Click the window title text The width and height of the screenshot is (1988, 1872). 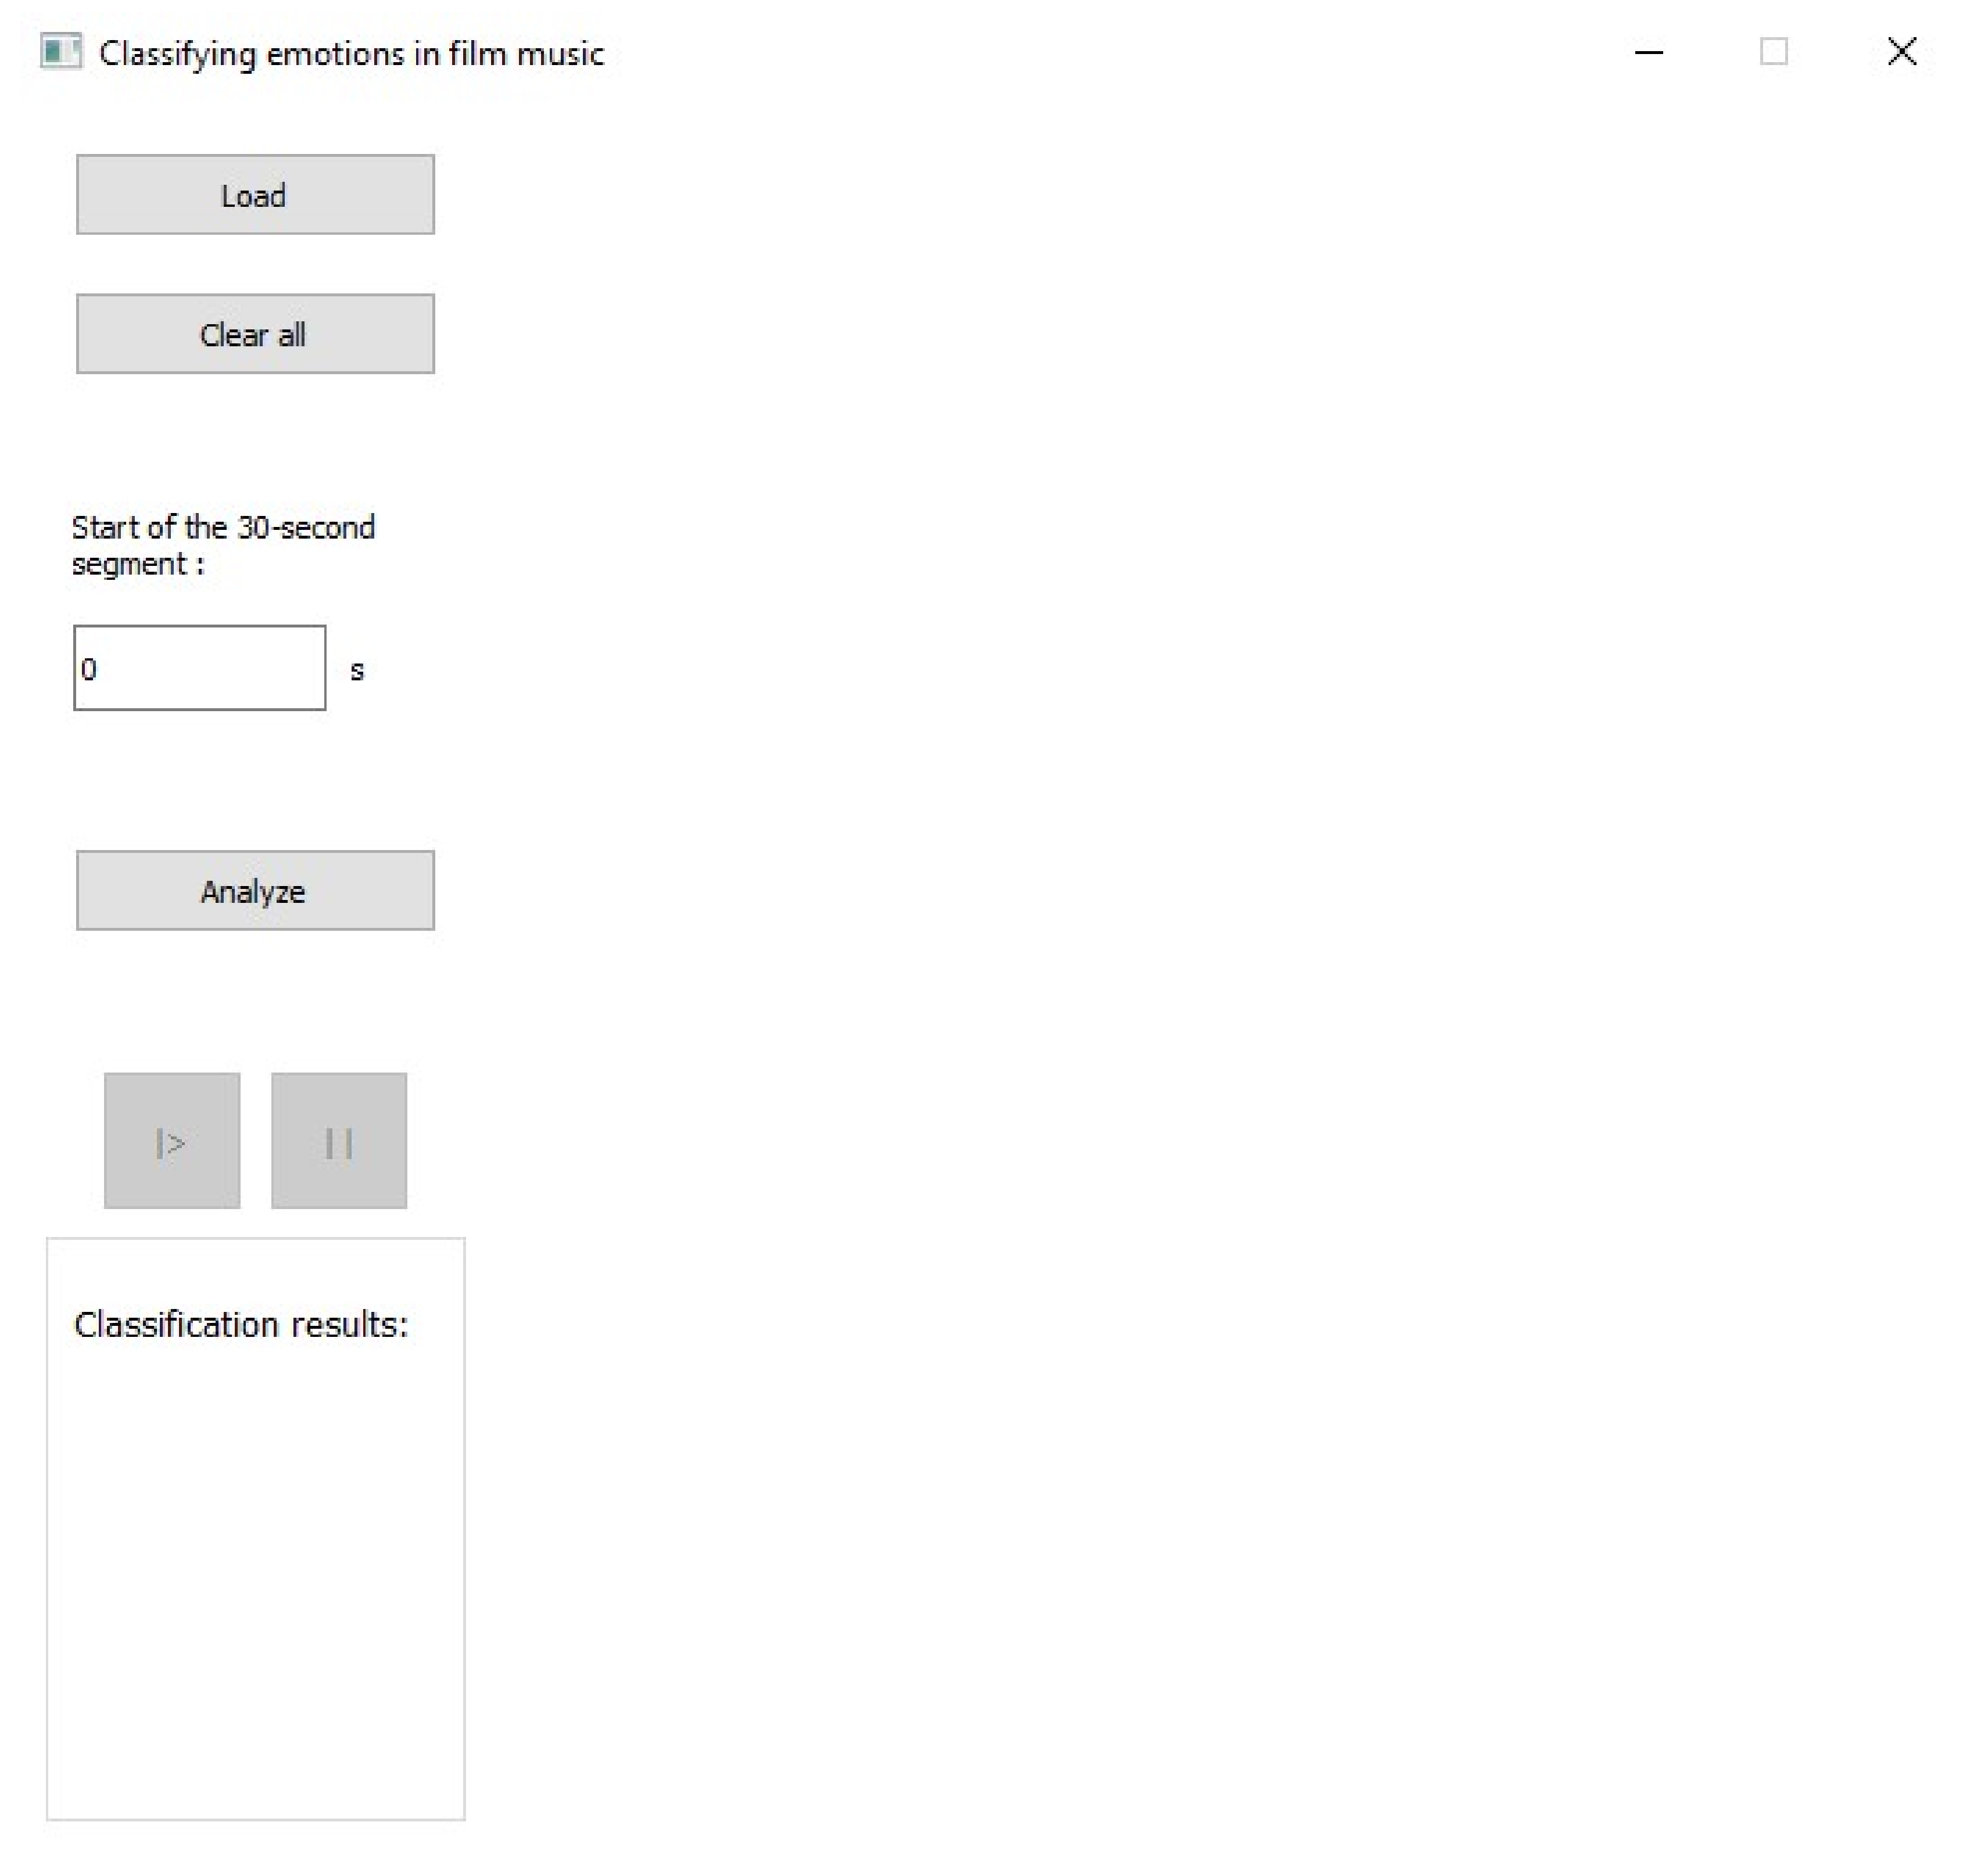click(x=351, y=53)
